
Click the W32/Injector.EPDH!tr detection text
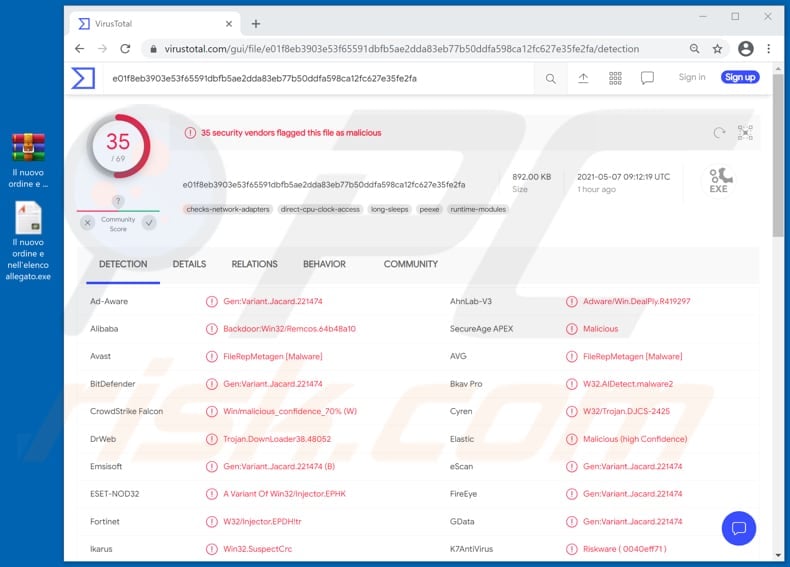262,522
